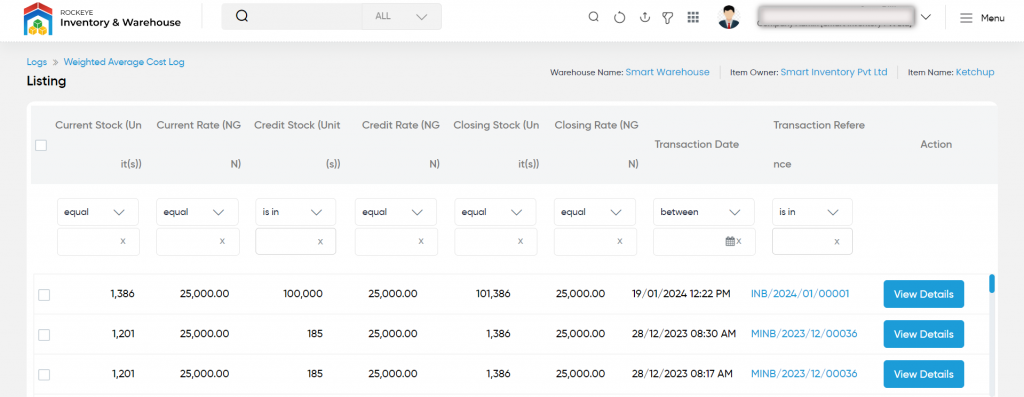Image resolution: width=1024 pixels, height=397 pixels.
Task: Click the vertical scrollbar thumb of table
Action: pyautogui.click(x=991, y=283)
